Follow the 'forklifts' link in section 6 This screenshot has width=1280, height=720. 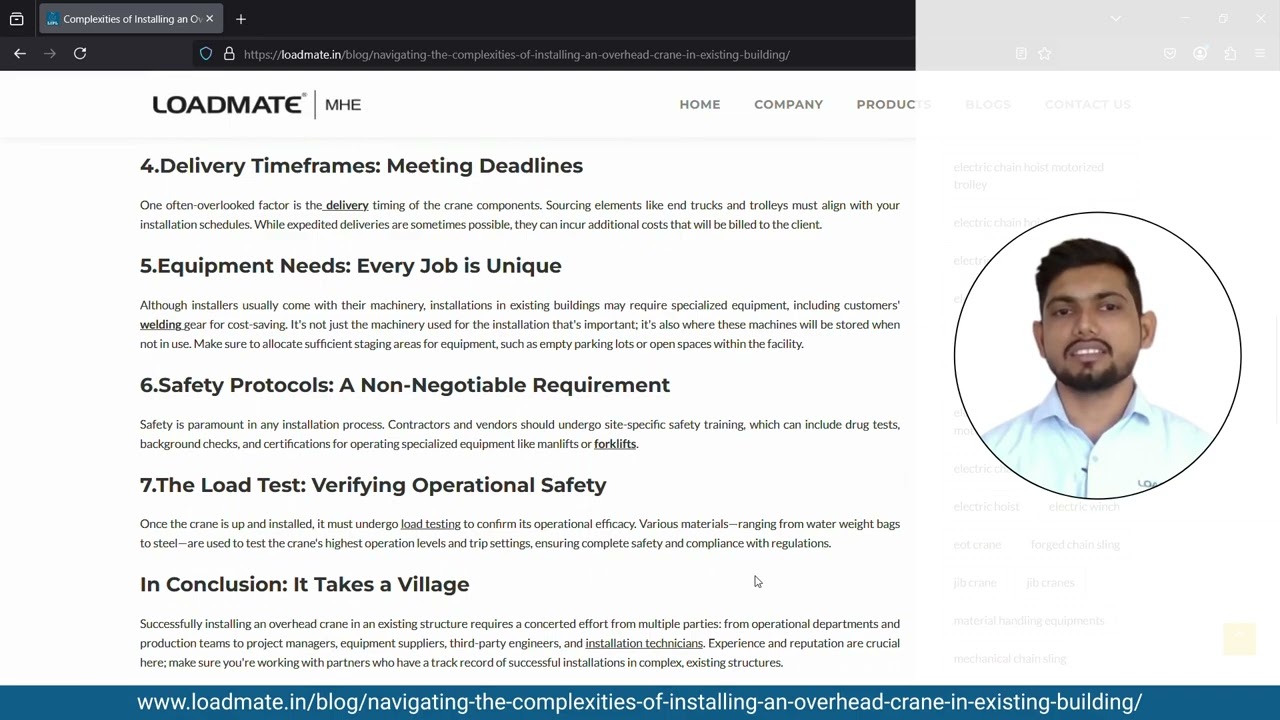615,444
